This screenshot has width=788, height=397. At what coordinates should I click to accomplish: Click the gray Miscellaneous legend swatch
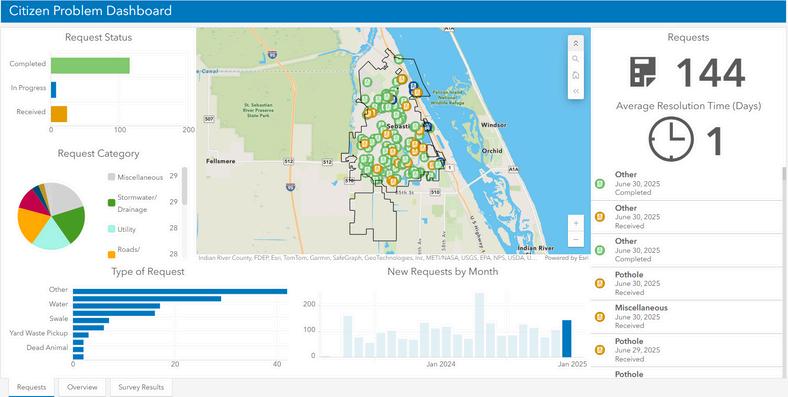(x=111, y=177)
